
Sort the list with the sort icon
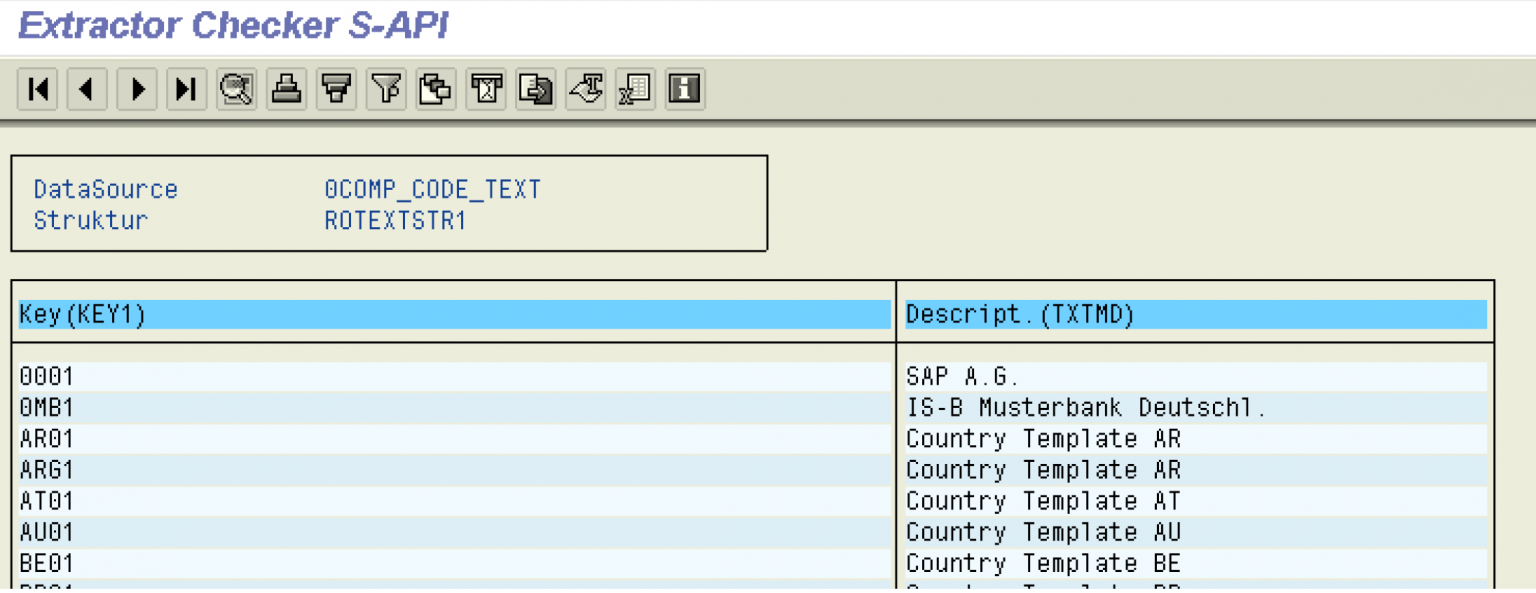tap(336, 88)
